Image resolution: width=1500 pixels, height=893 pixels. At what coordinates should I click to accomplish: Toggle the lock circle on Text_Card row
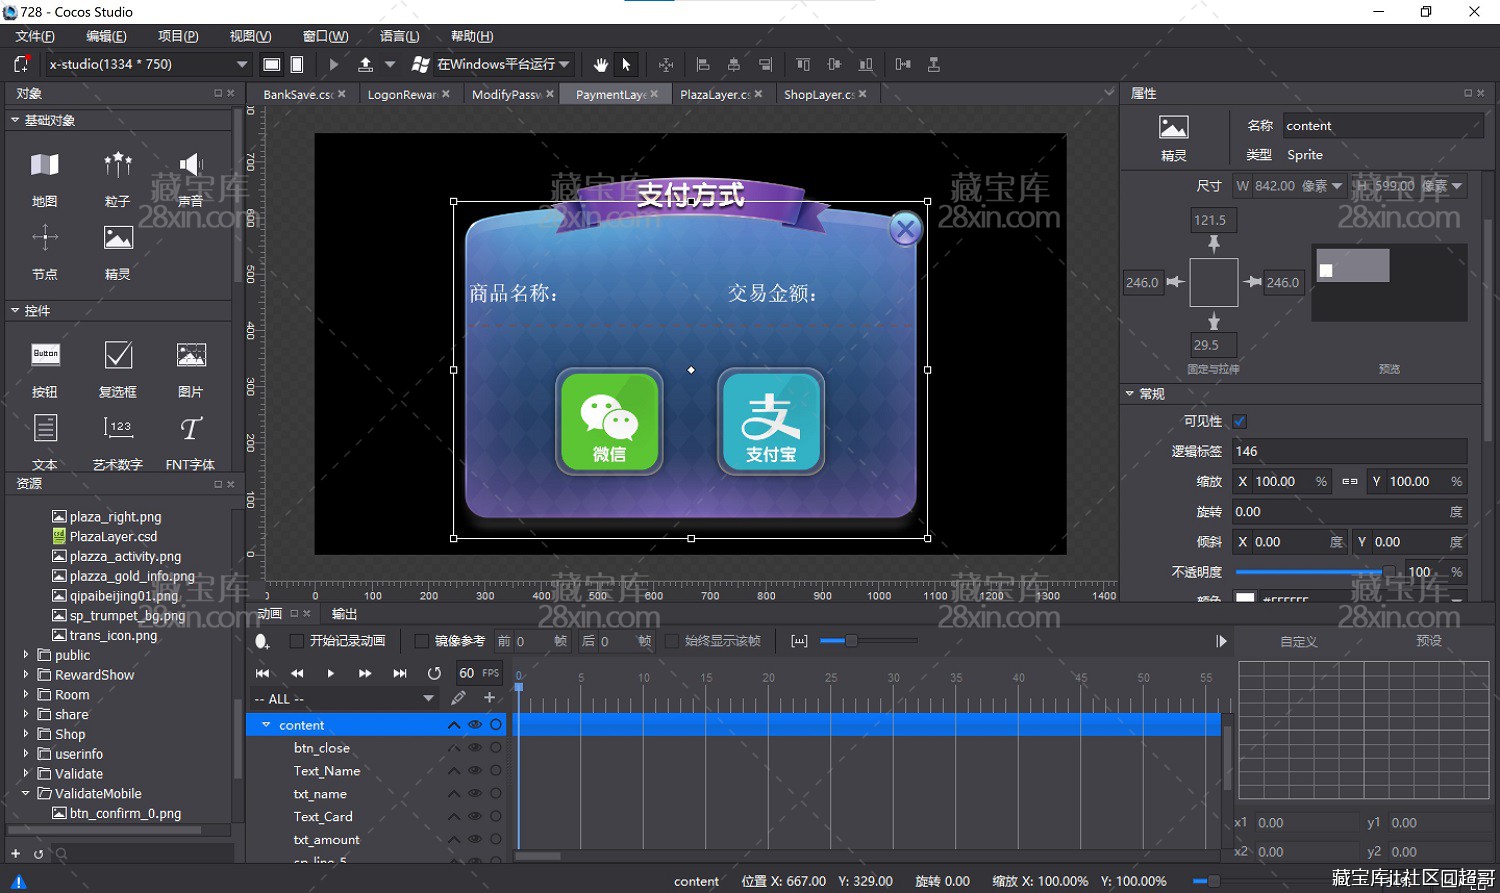pyautogui.click(x=496, y=817)
